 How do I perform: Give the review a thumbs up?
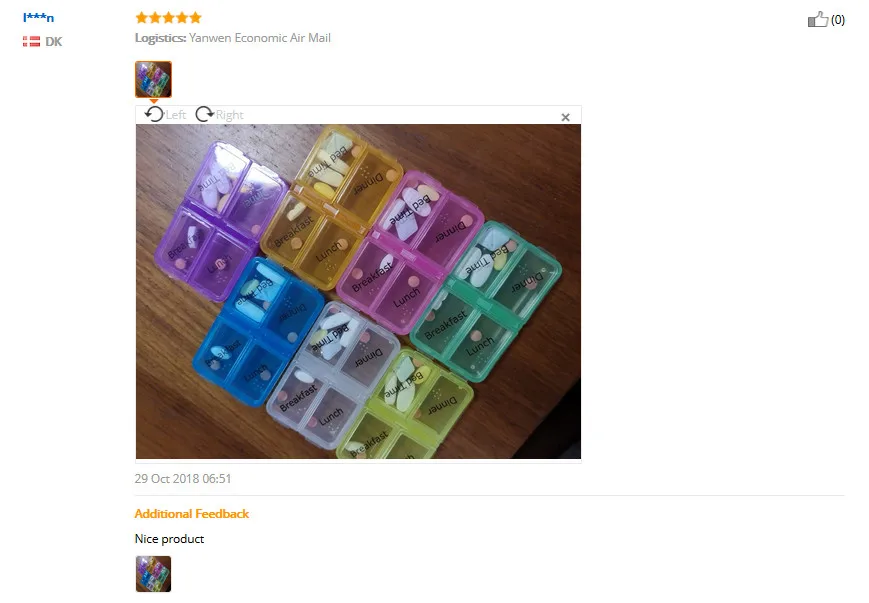coord(817,19)
